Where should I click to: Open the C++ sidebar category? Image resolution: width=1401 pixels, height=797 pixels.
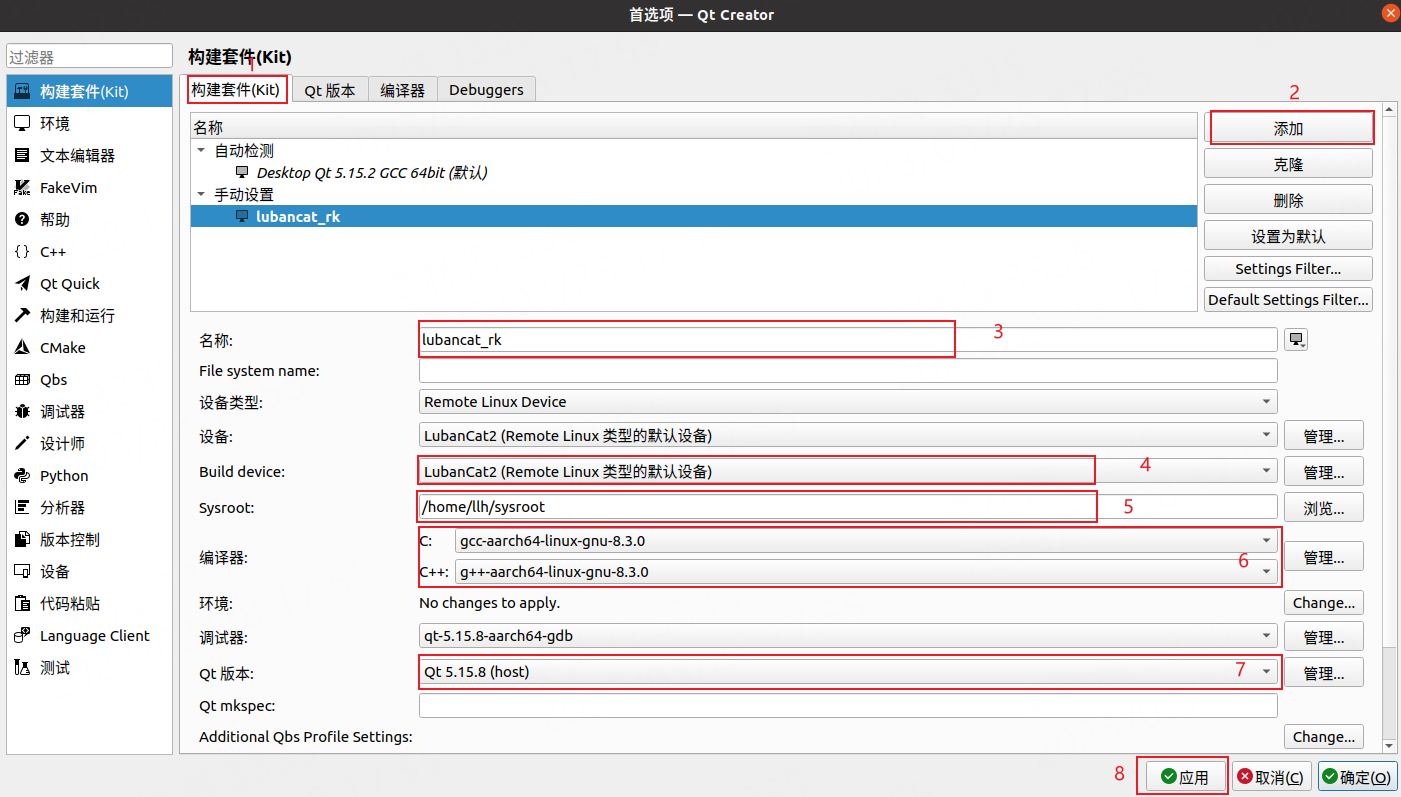click(89, 252)
